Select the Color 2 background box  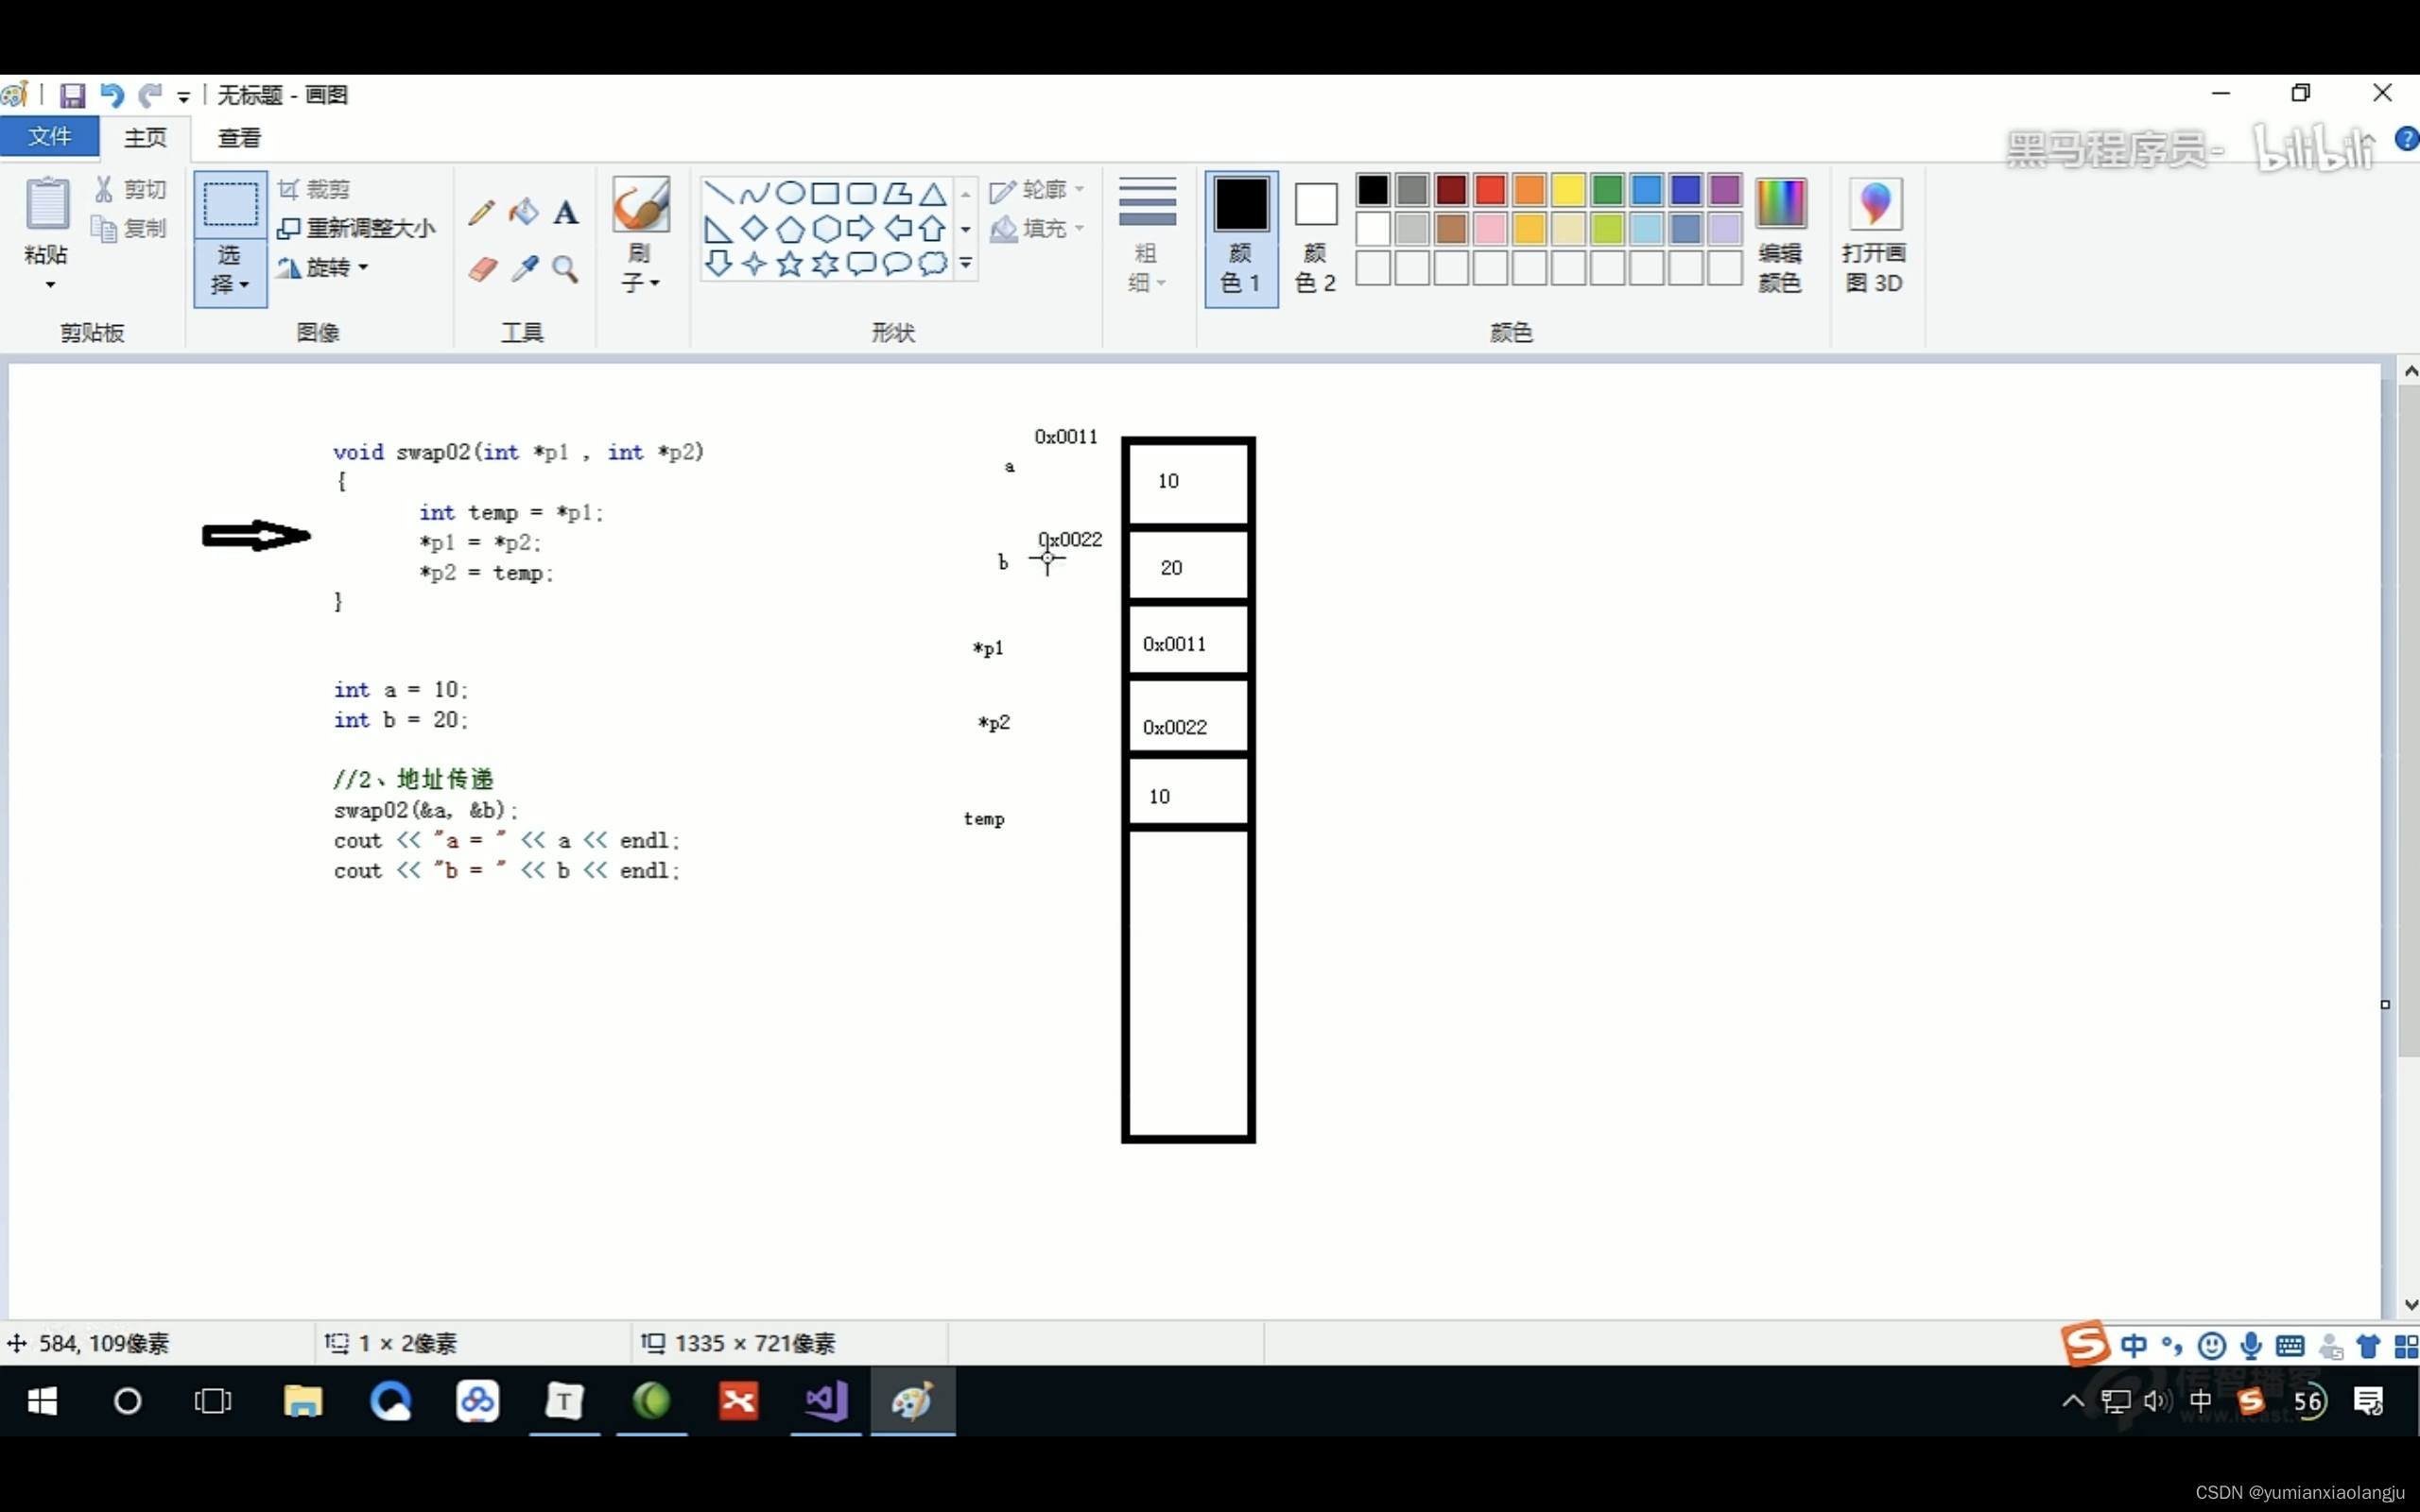click(1315, 237)
